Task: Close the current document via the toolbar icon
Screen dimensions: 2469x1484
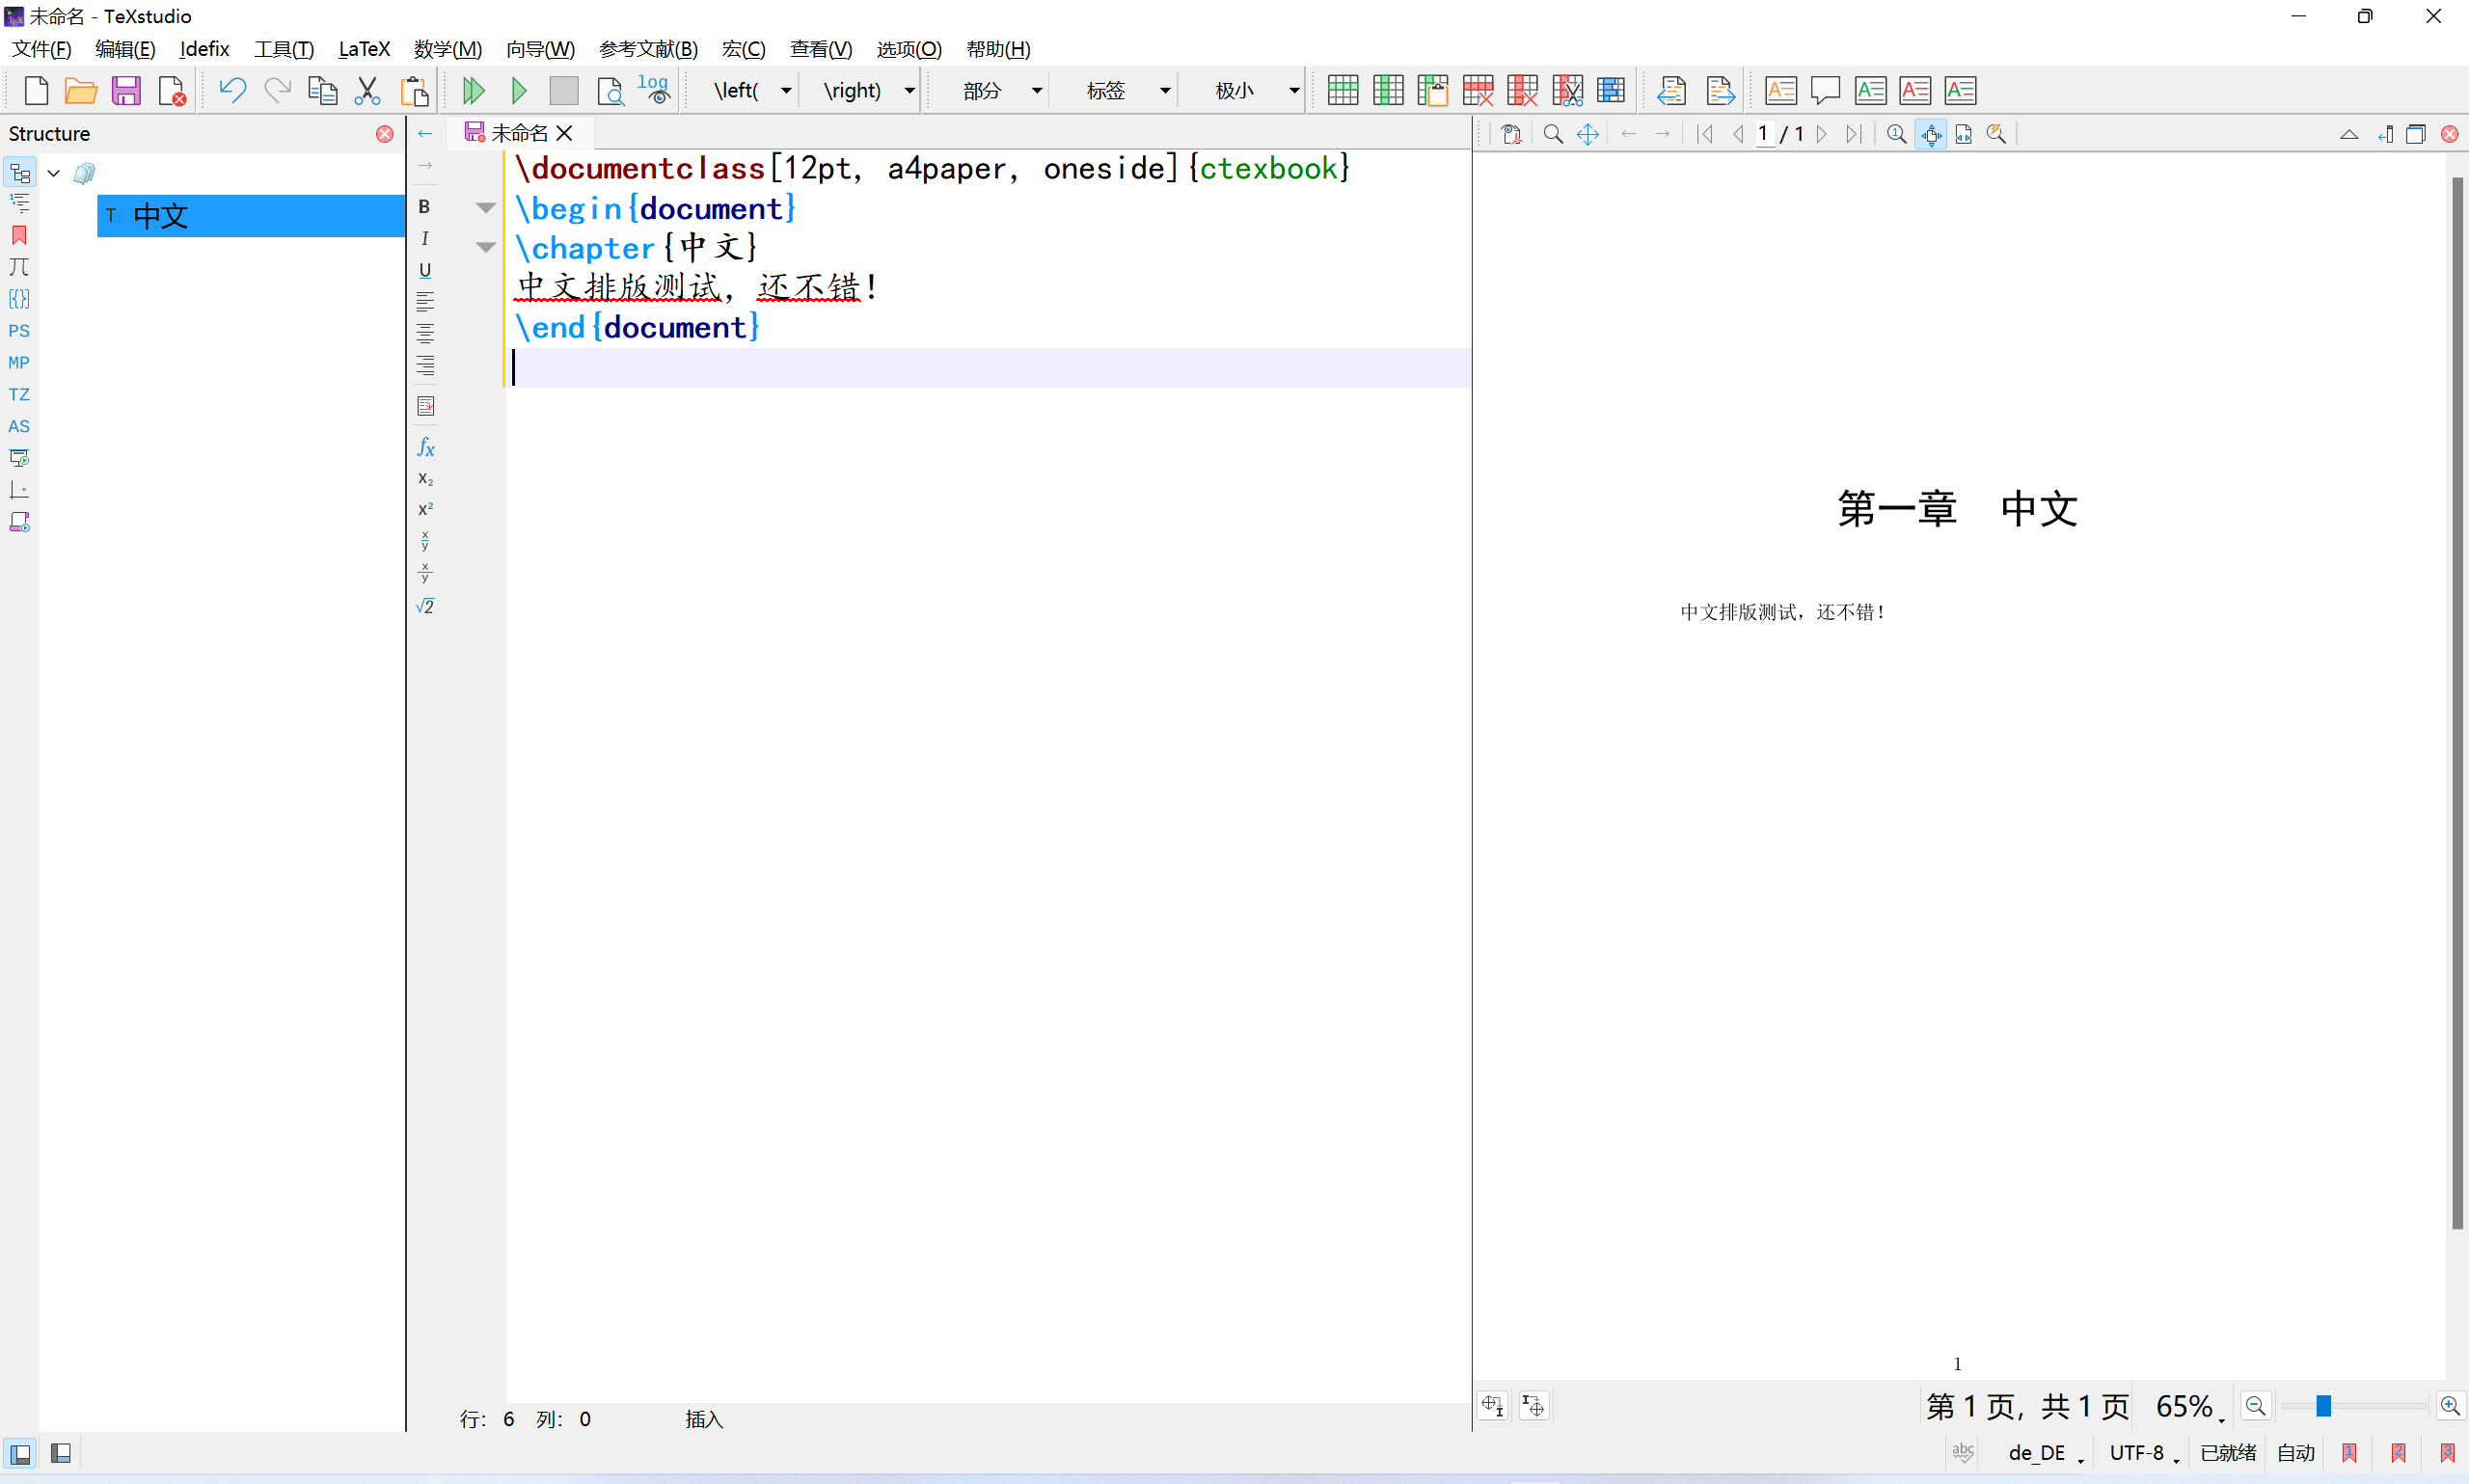Action: 171,90
